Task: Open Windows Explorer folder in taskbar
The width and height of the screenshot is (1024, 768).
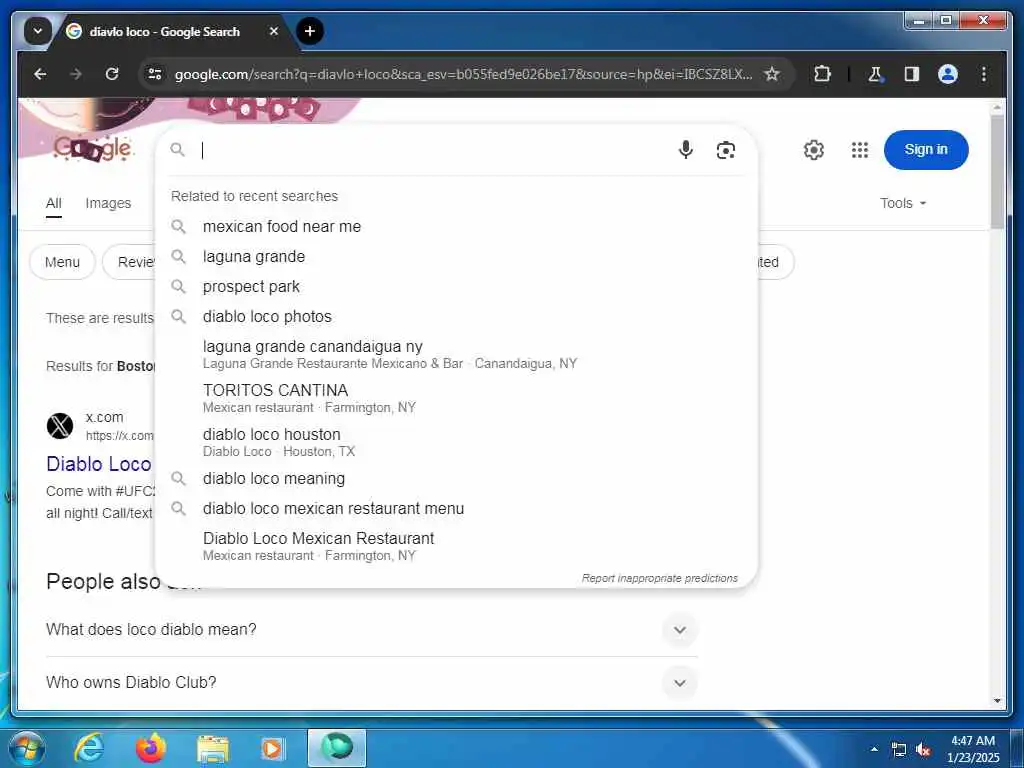Action: [213, 748]
